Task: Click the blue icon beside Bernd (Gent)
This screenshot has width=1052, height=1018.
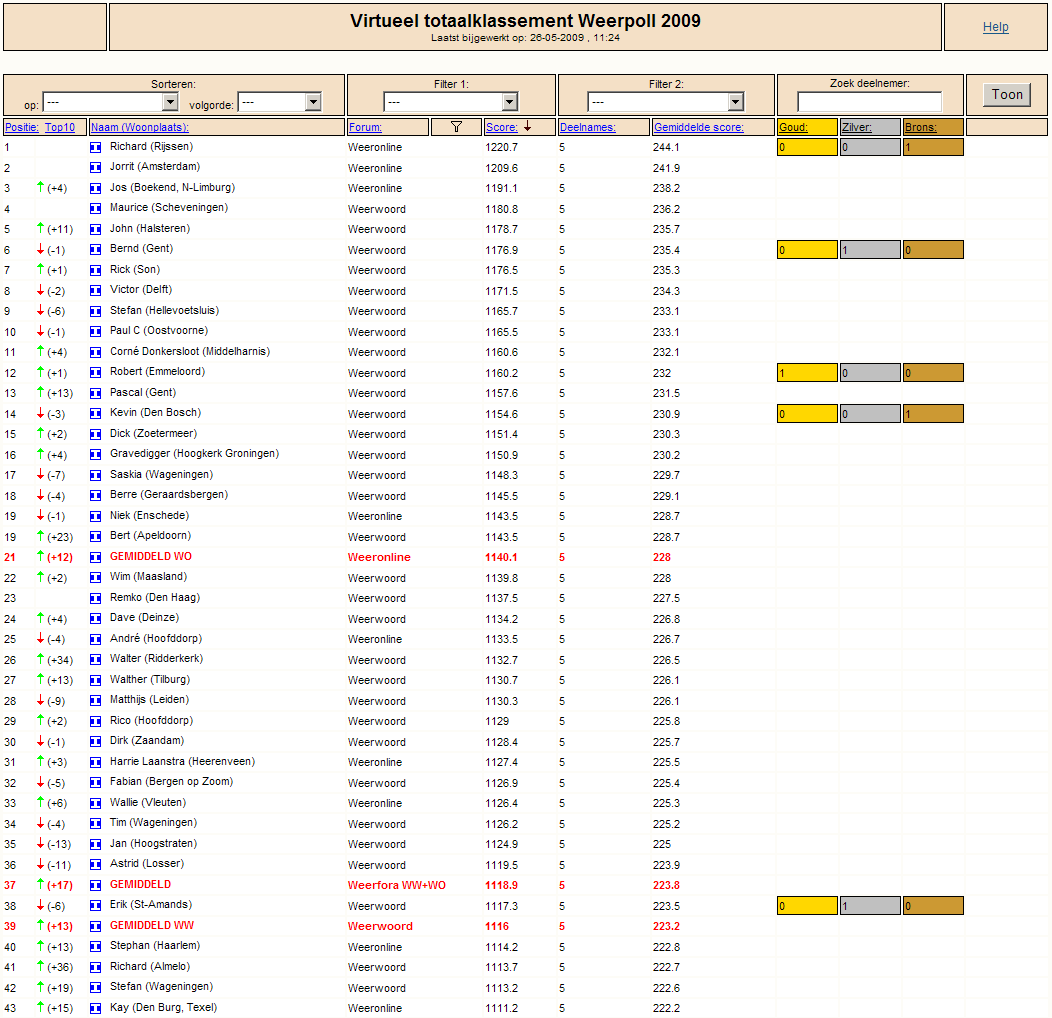Action: click(96, 249)
